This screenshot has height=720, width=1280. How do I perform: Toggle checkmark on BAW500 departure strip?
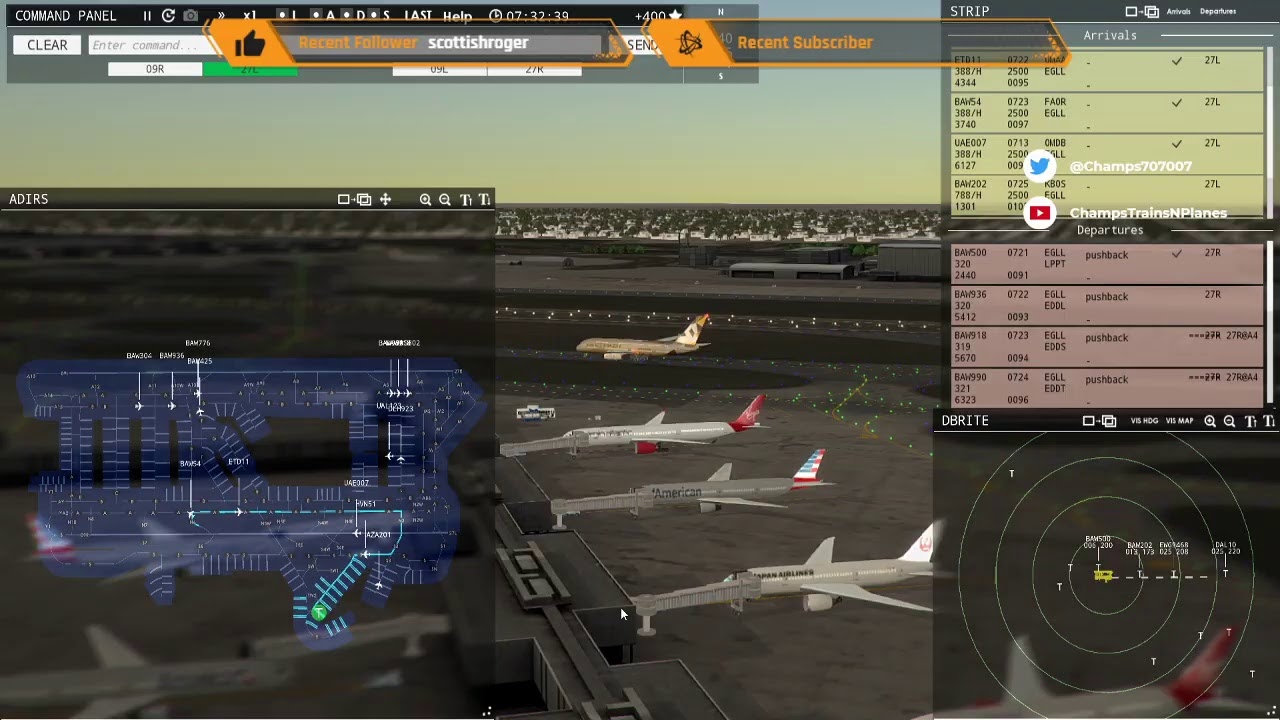(x=1177, y=253)
